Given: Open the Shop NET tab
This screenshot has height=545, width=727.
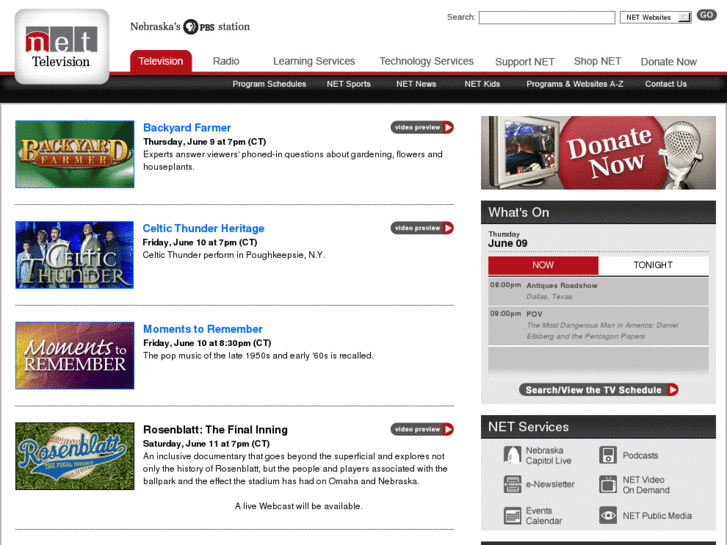Looking at the screenshot, I should 597,61.
